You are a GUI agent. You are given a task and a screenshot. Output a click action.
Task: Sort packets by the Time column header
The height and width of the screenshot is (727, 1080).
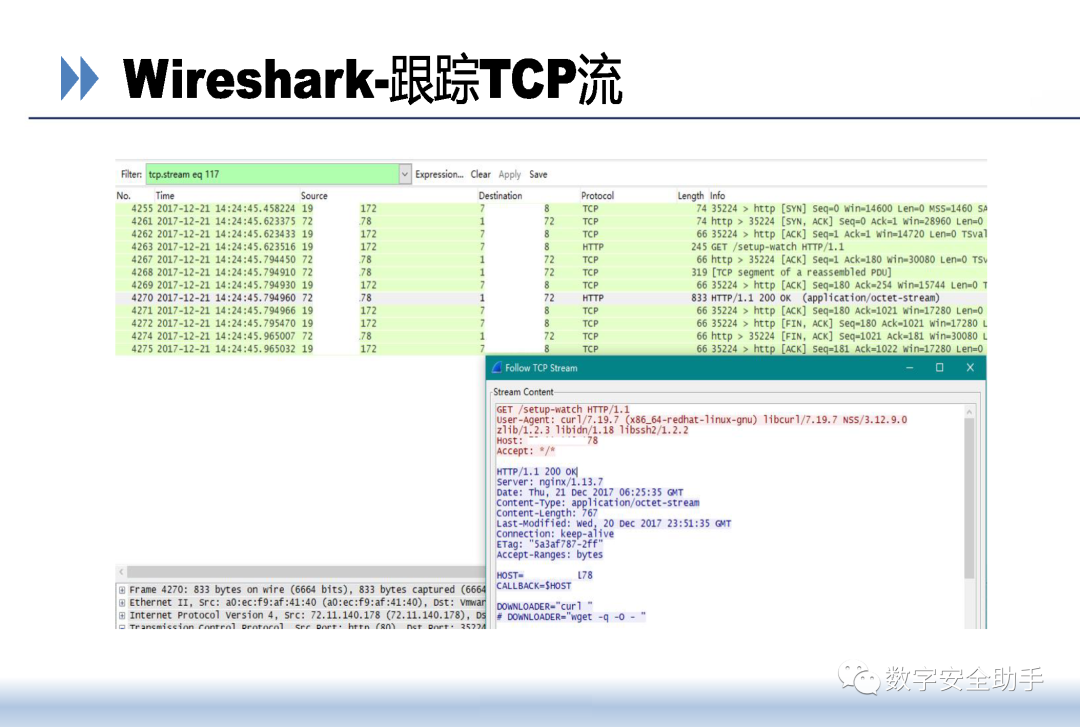165,196
